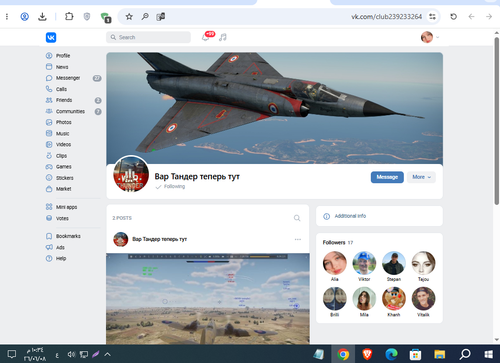The height and width of the screenshot is (363, 500).
Task: Click the browser address bar URL
Action: (386, 17)
